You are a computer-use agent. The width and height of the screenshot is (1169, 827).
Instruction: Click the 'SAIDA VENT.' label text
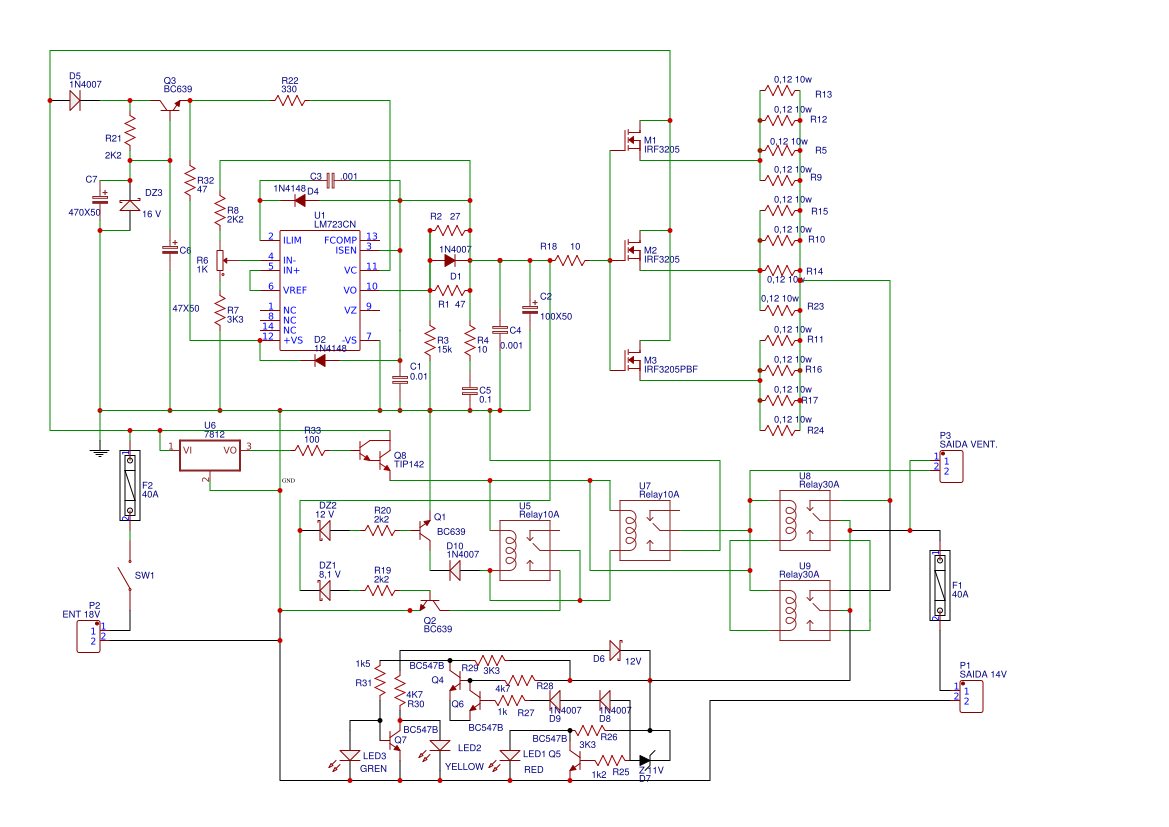pyautogui.click(x=968, y=444)
